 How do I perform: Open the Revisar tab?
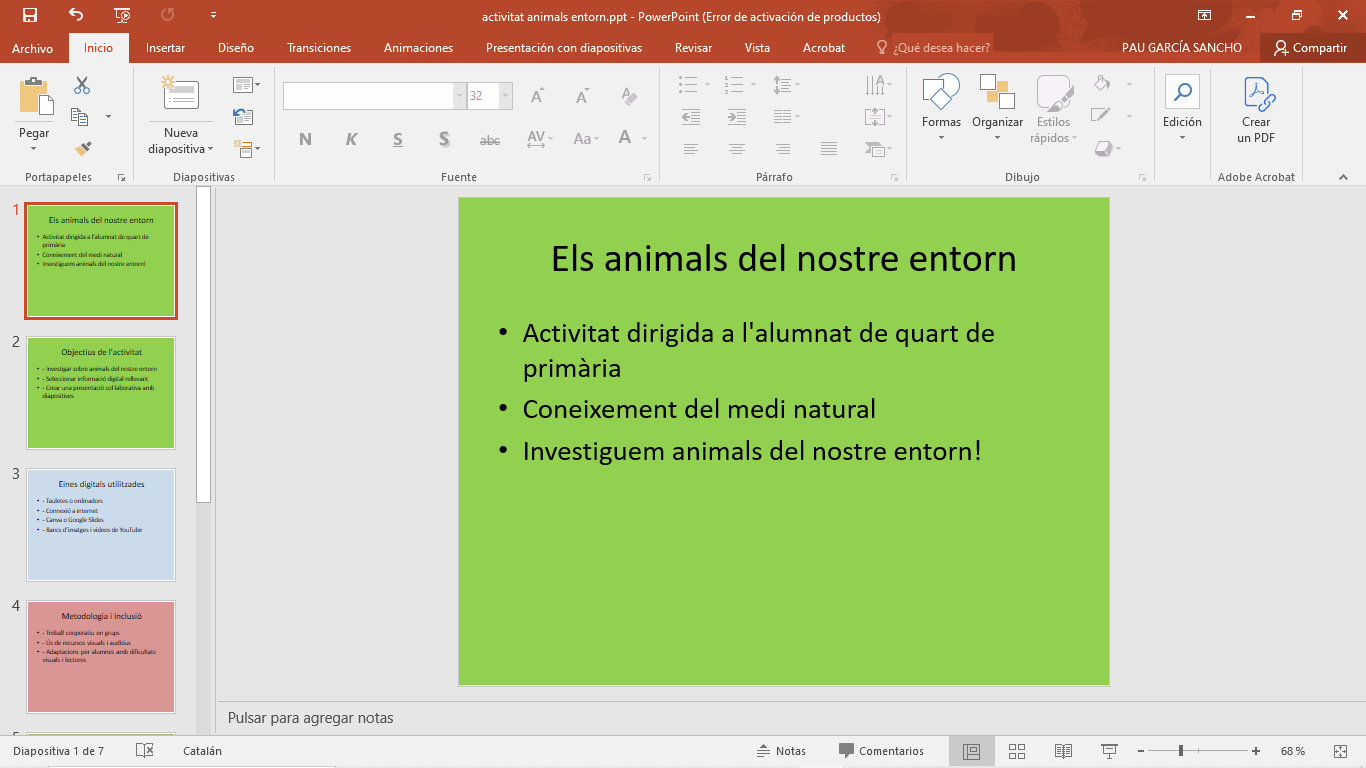[693, 48]
